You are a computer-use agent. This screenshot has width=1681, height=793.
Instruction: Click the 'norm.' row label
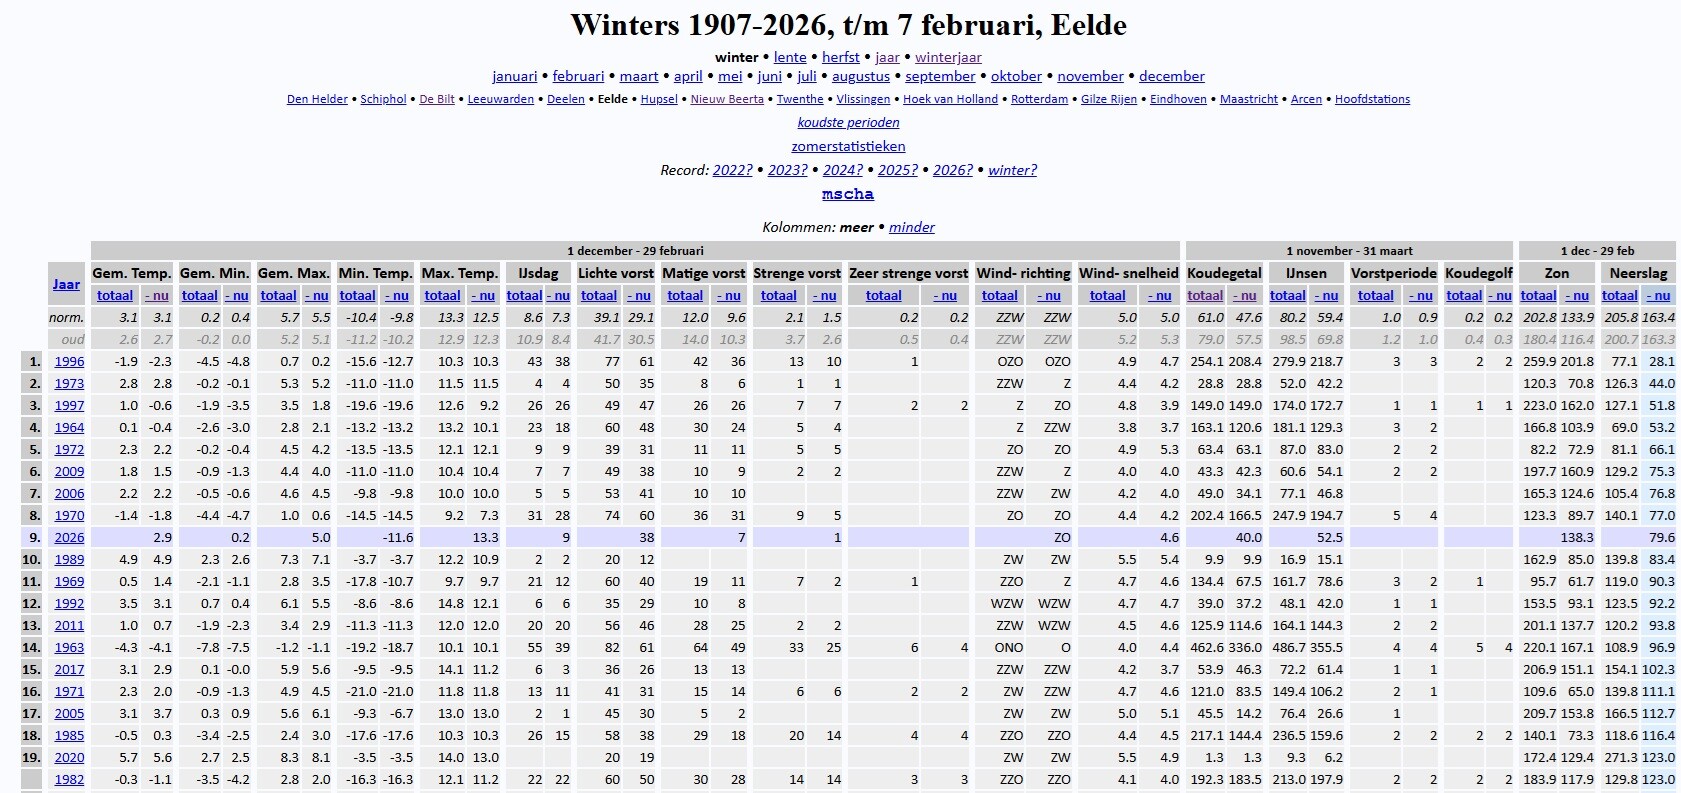click(x=67, y=317)
